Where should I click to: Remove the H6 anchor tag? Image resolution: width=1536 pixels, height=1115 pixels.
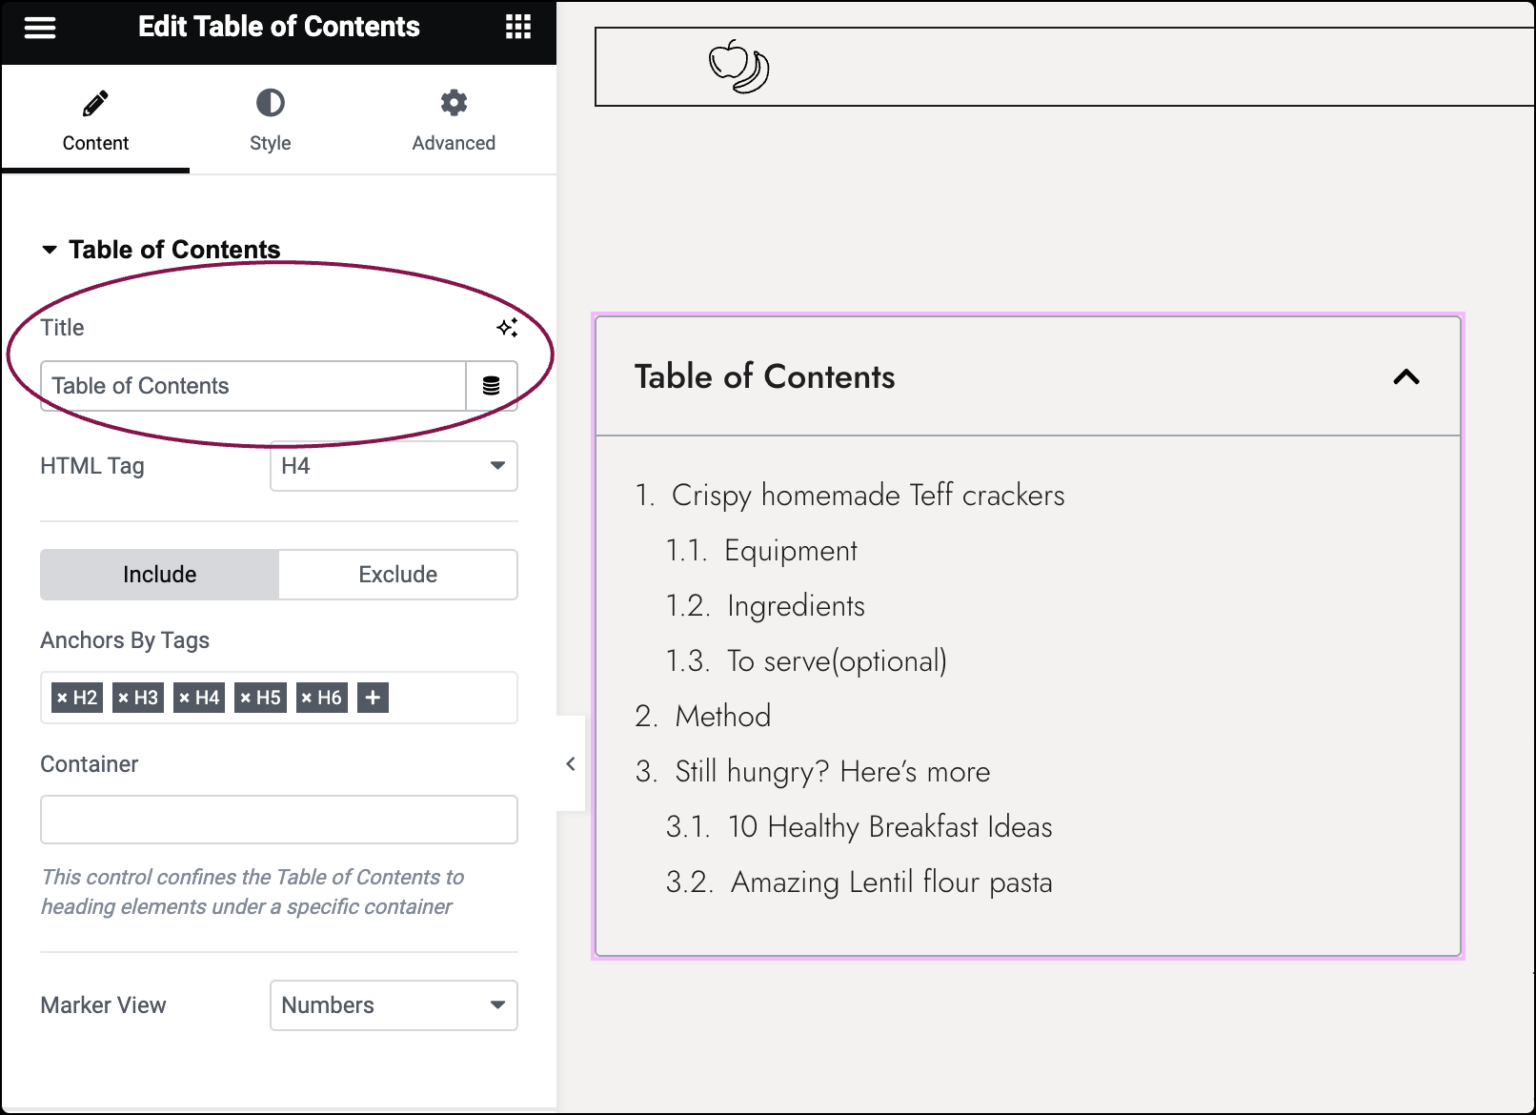[310, 697]
